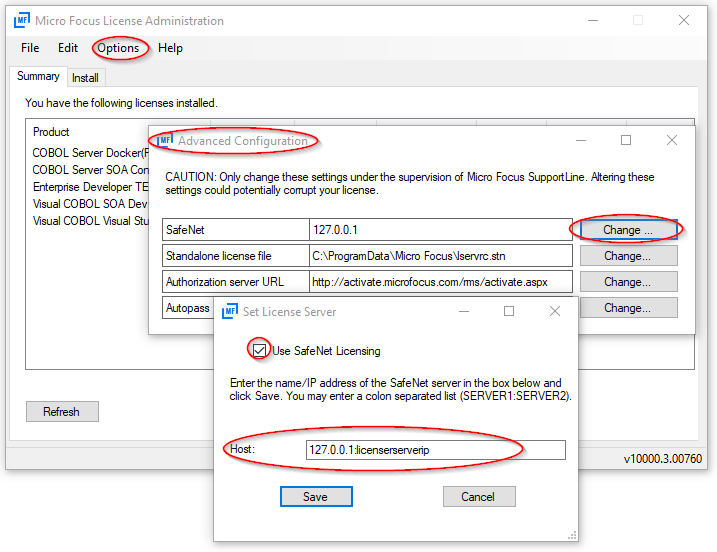Click Change button for Autopass row

pyautogui.click(x=627, y=308)
